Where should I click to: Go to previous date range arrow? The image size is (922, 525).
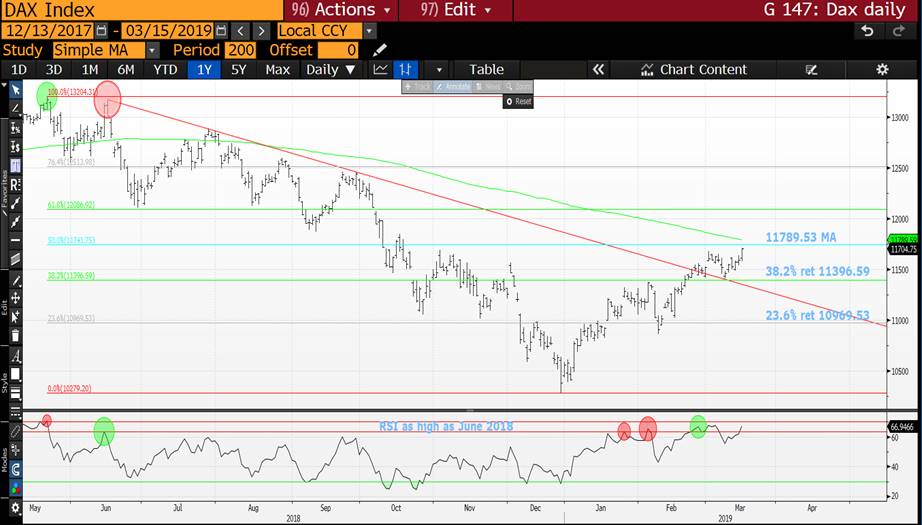tap(240, 31)
